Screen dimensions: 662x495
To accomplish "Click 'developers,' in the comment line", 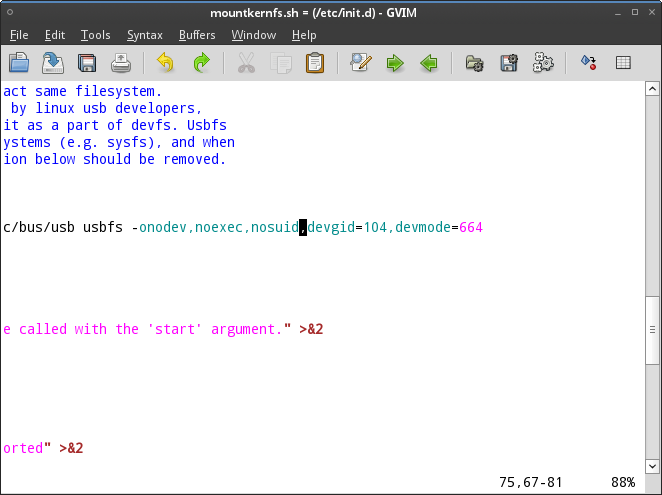I will pos(159,108).
